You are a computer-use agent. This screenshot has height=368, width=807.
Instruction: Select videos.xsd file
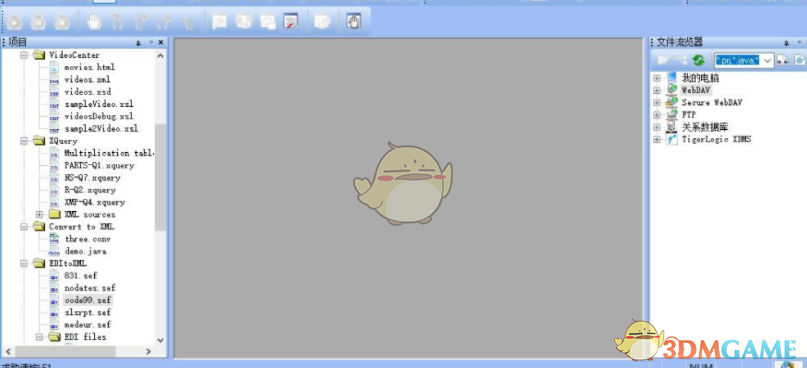(87, 92)
